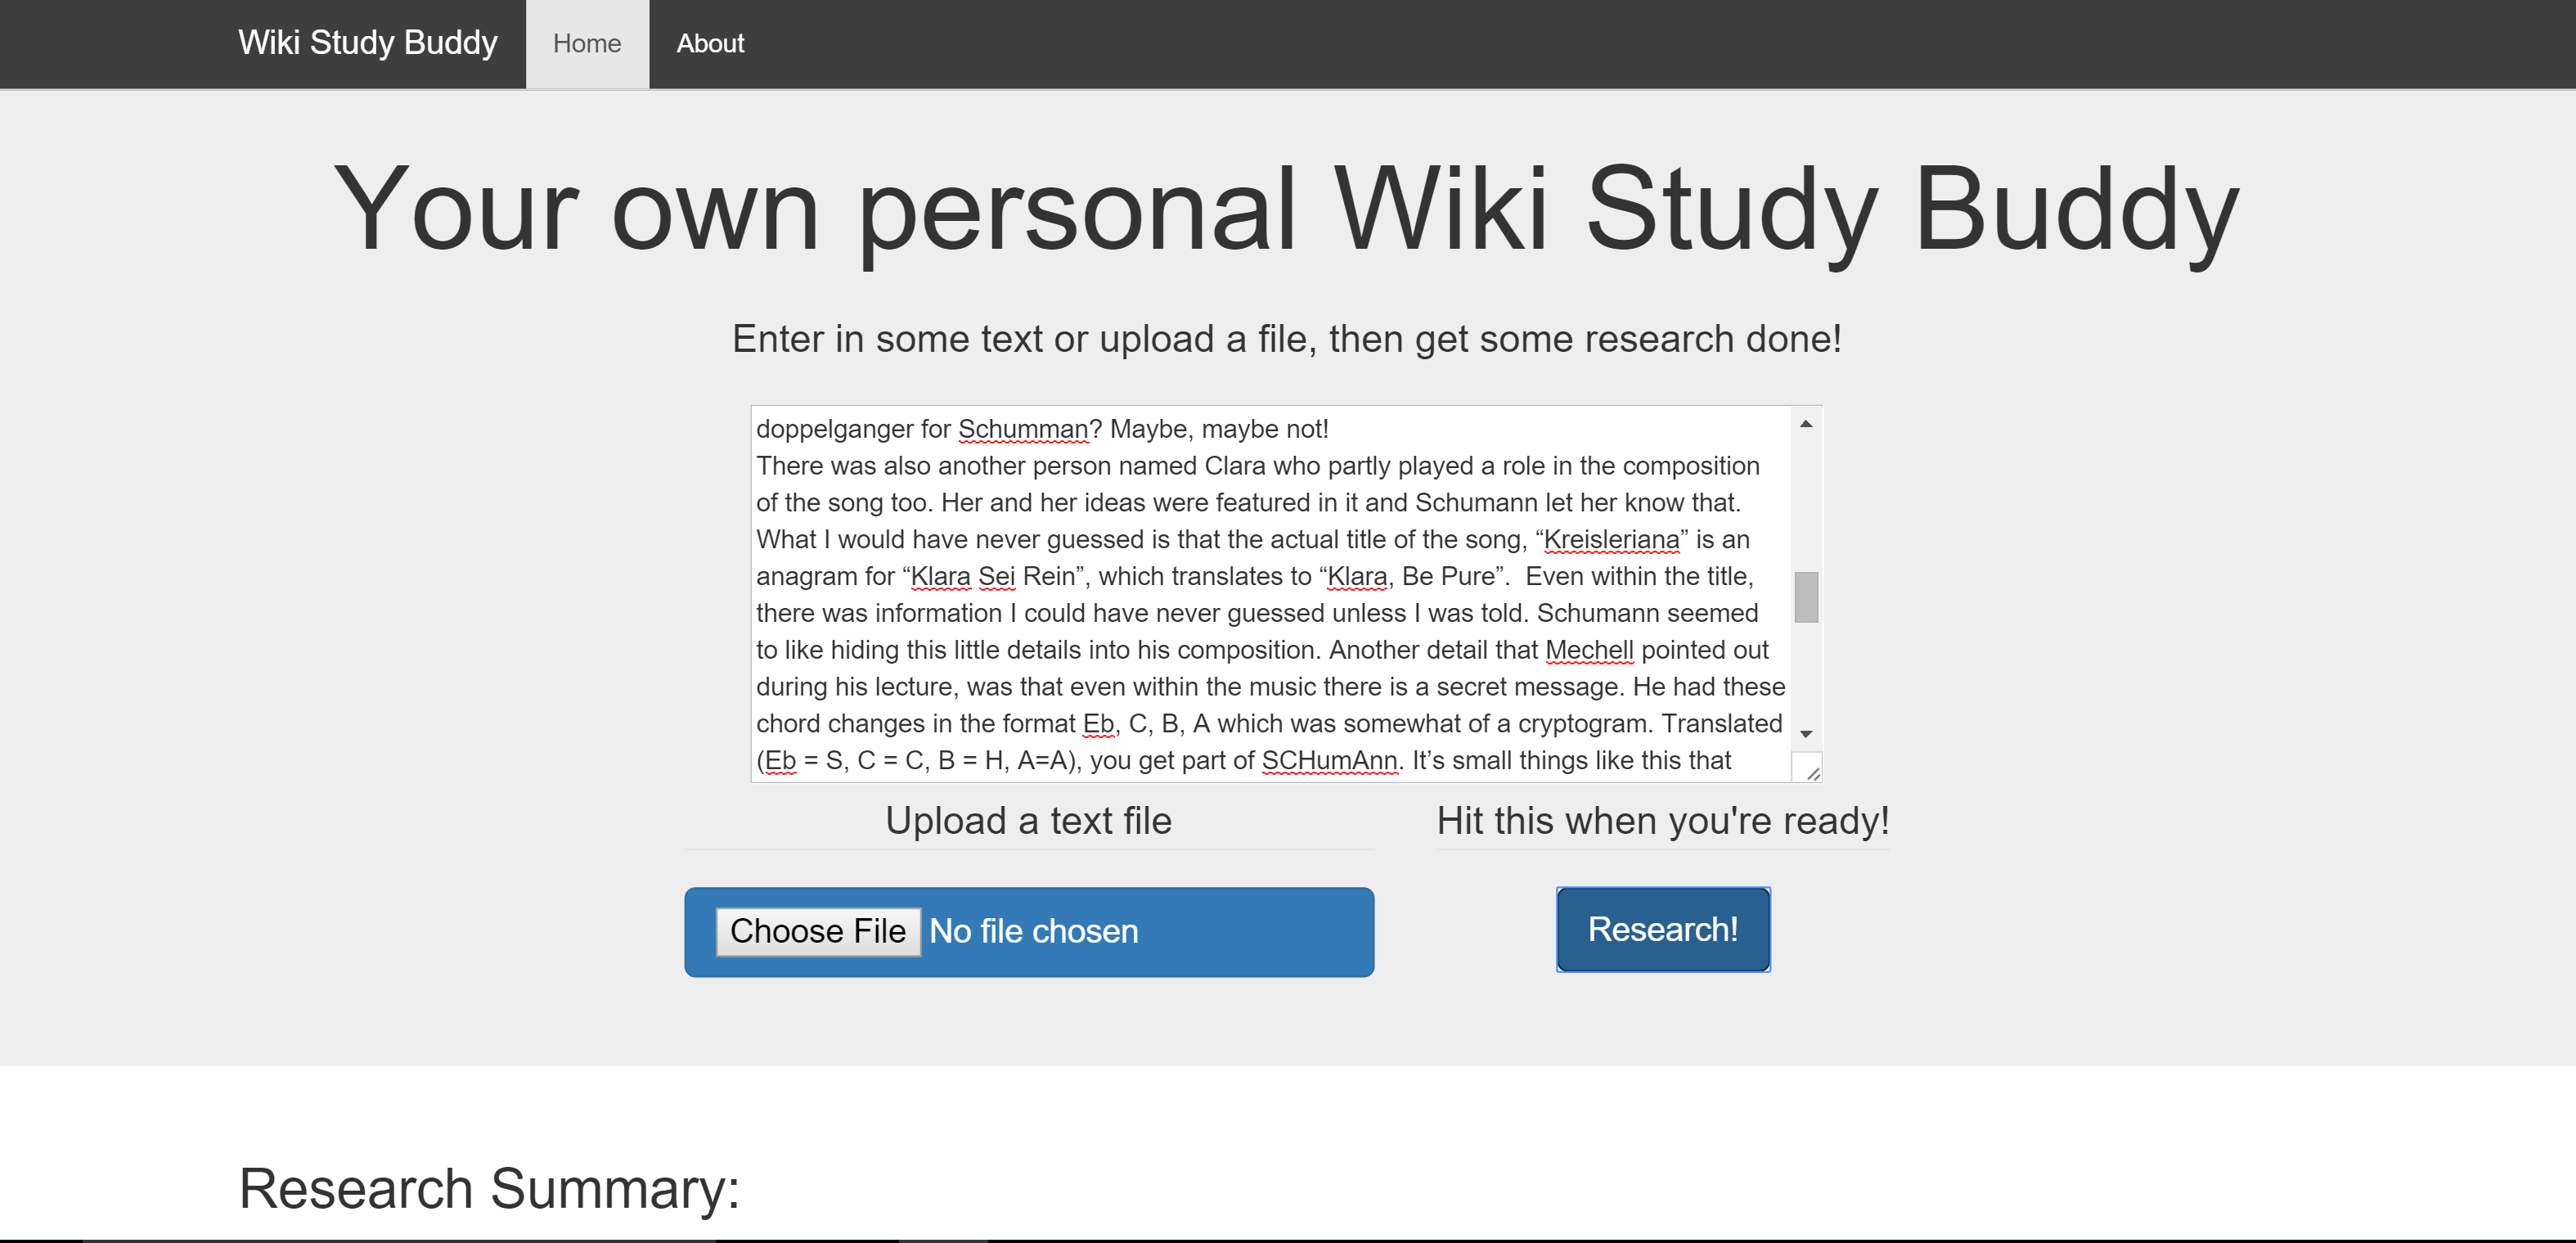The image size is (2576, 1243).
Task: Hit the Research! button
Action: 1662,929
